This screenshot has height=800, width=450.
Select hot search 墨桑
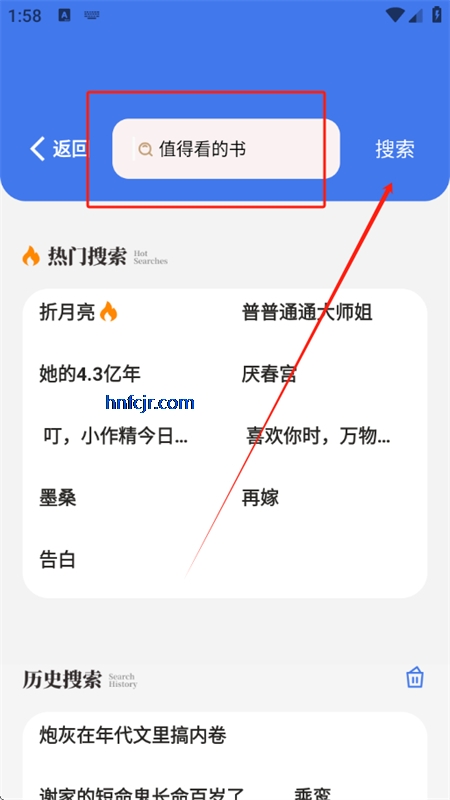pos(58,498)
